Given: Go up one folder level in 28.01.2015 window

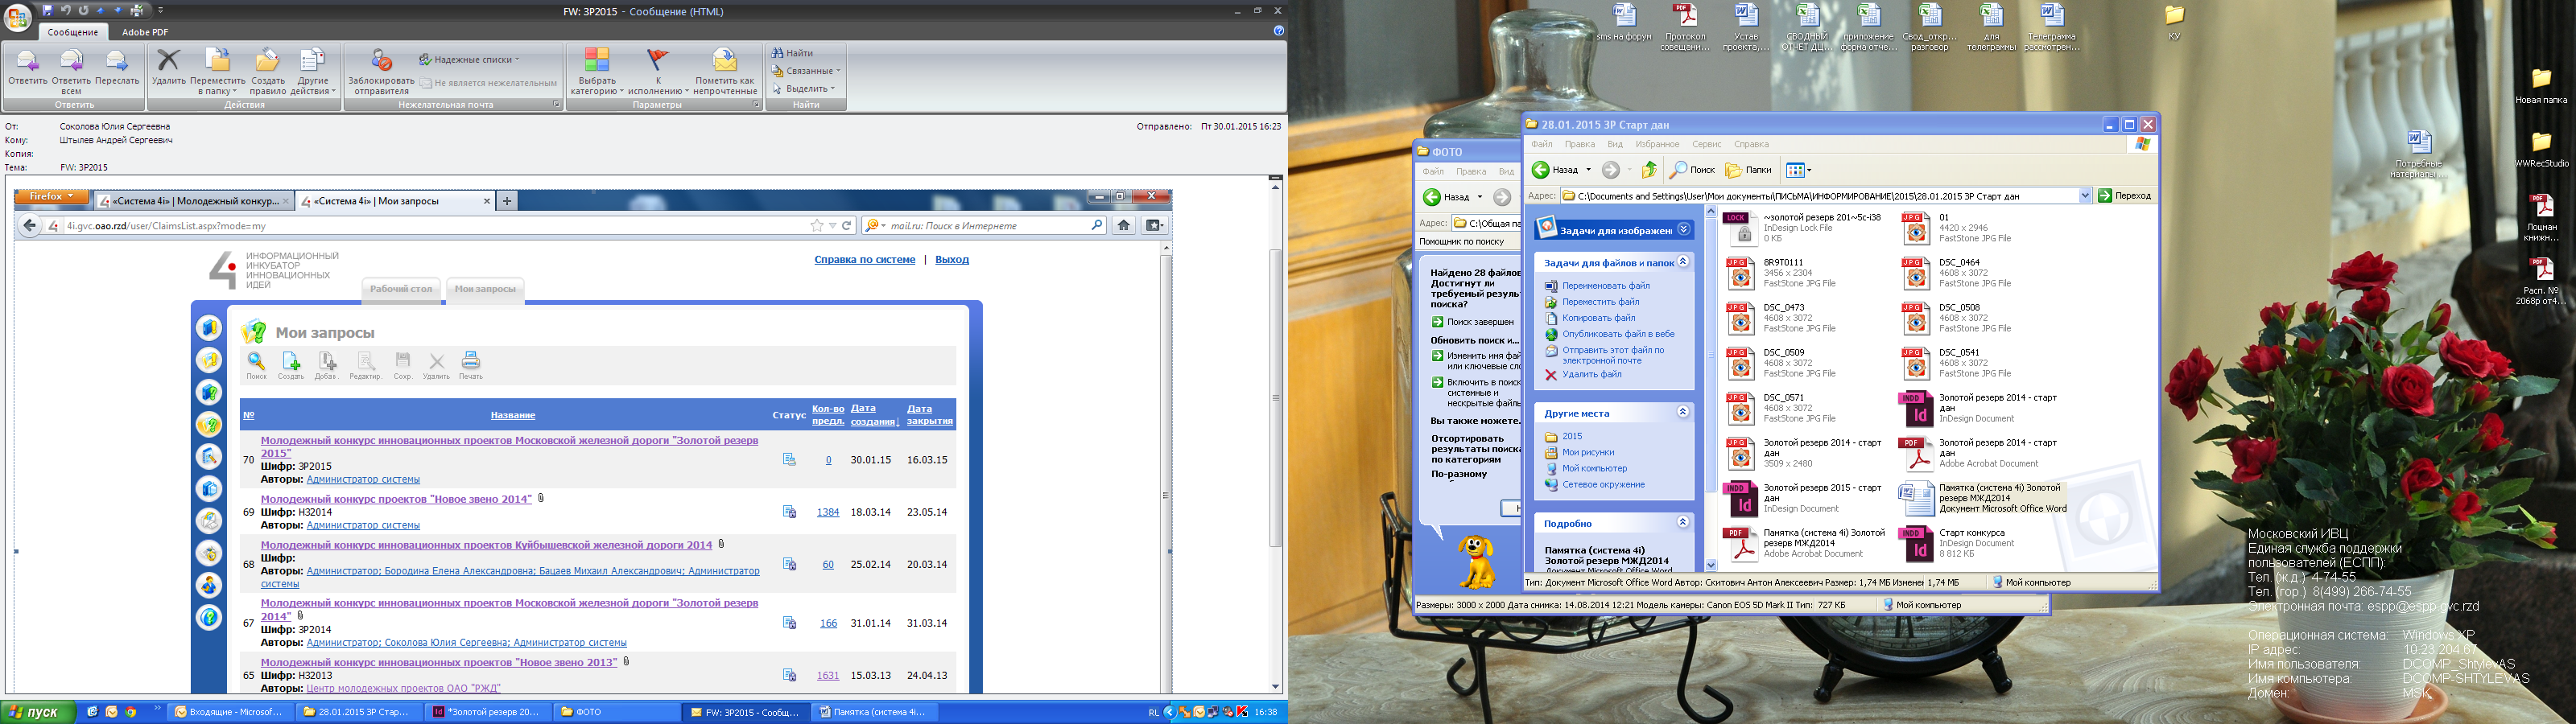Looking at the screenshot, I should tap(1649, 170).
